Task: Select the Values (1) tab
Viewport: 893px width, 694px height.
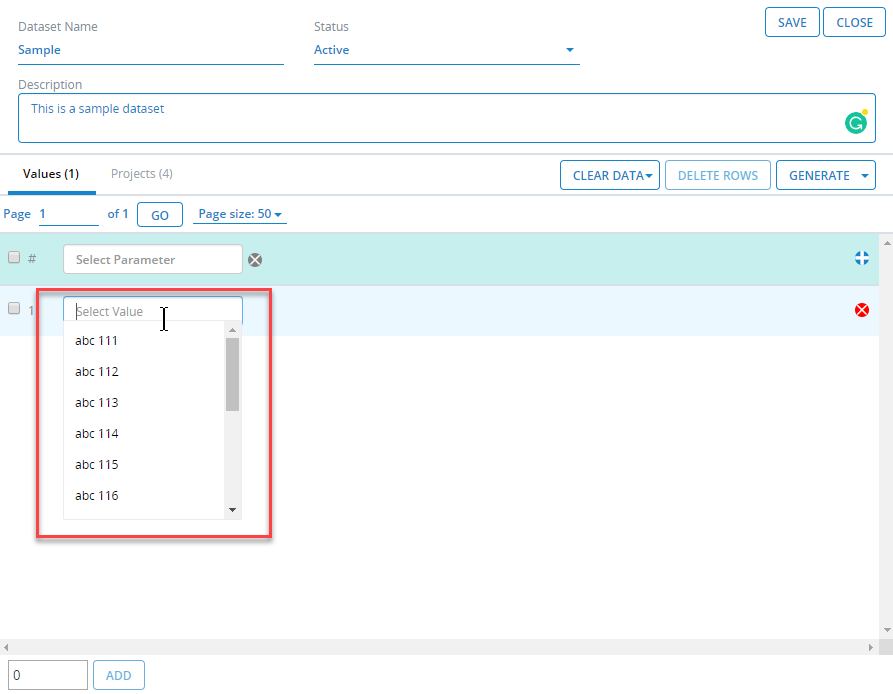Action: (x=51, y=174)
